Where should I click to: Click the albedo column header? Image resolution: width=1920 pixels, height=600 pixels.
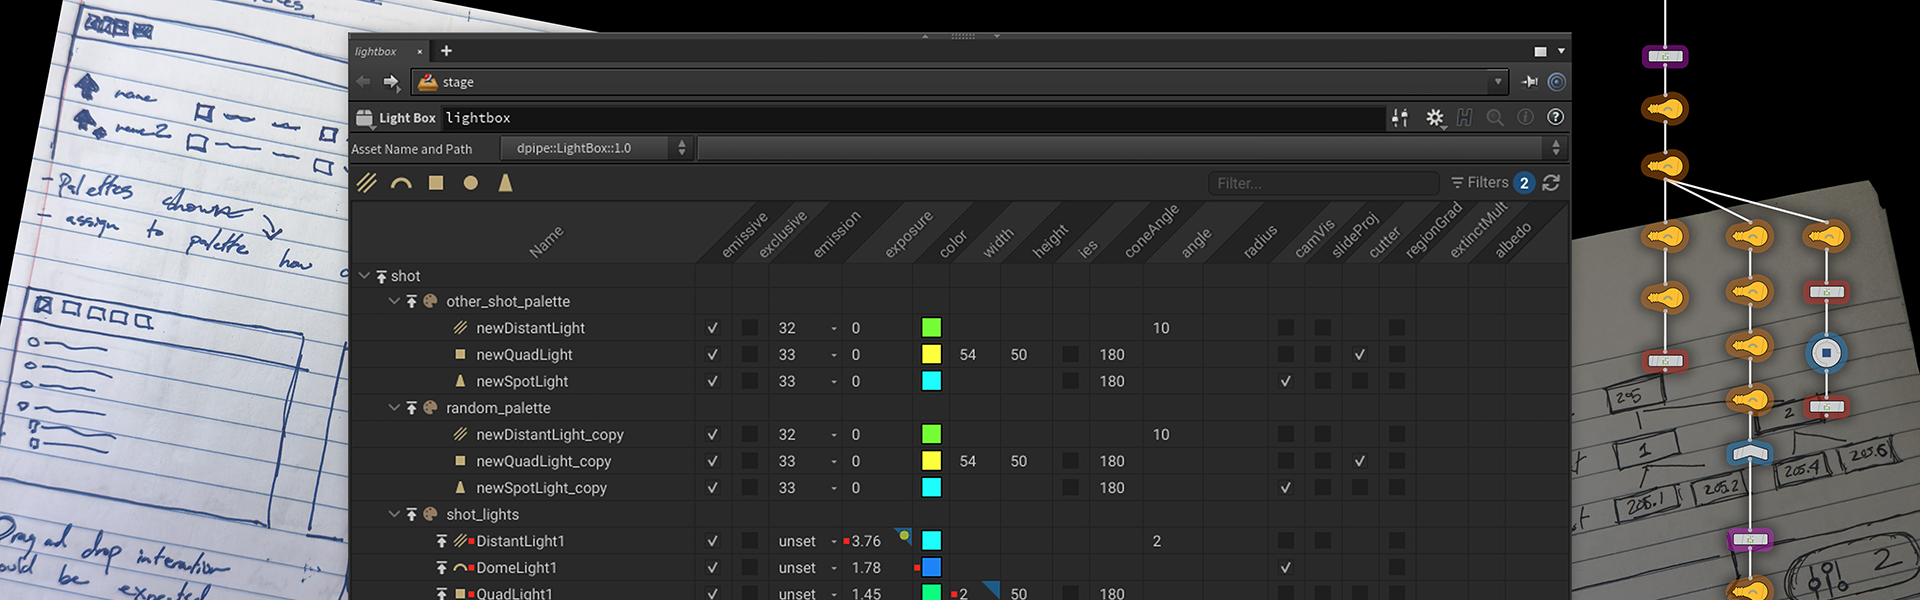(1513, 240)
